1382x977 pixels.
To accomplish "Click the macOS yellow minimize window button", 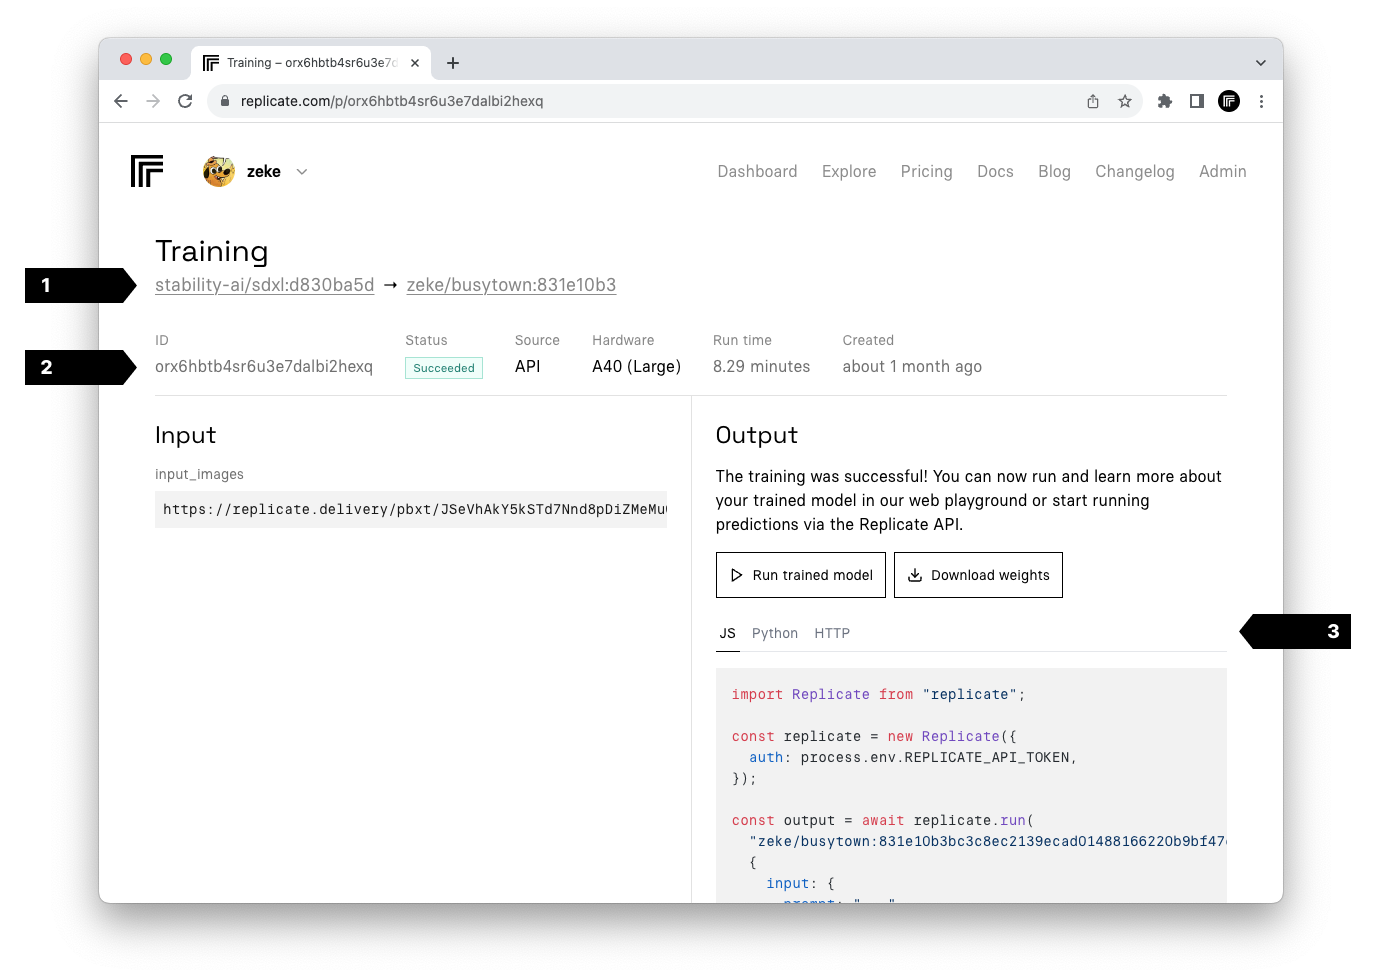I will [x=146, y=59].
